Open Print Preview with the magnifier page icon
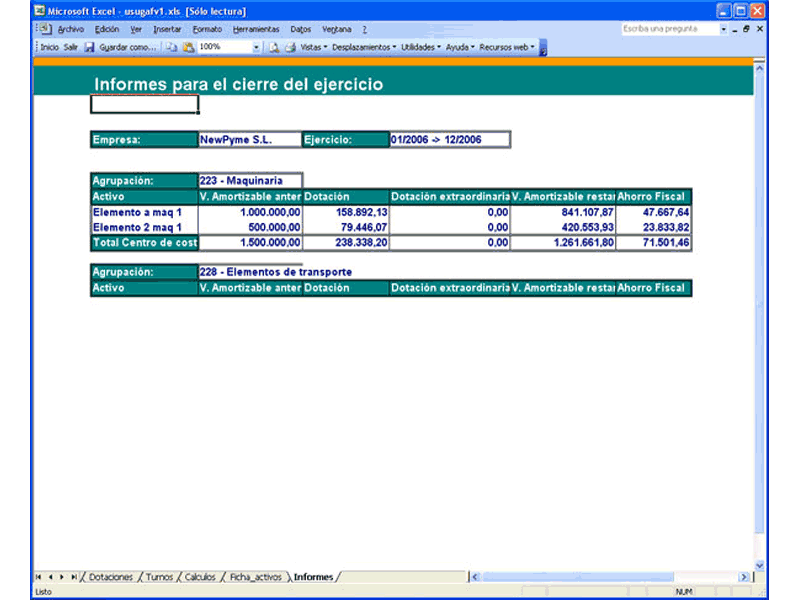This screenshot has width=800, height=600. [274, 47]
